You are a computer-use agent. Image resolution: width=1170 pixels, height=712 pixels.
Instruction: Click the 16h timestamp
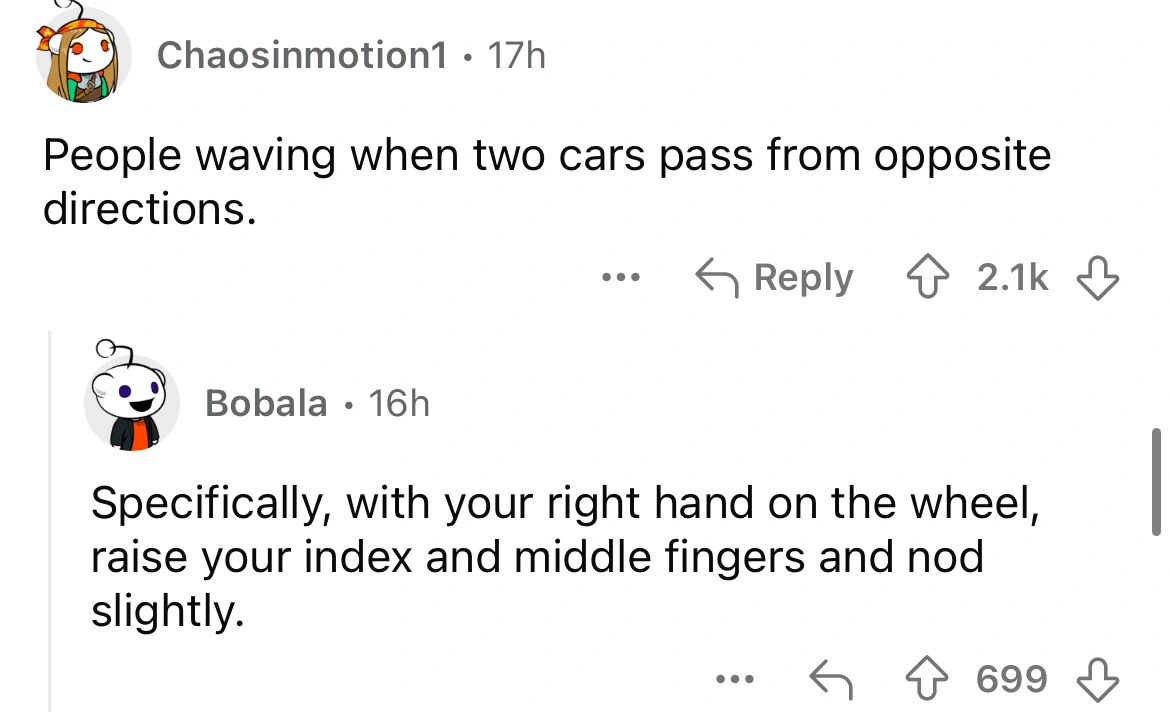tap(398, 403)
